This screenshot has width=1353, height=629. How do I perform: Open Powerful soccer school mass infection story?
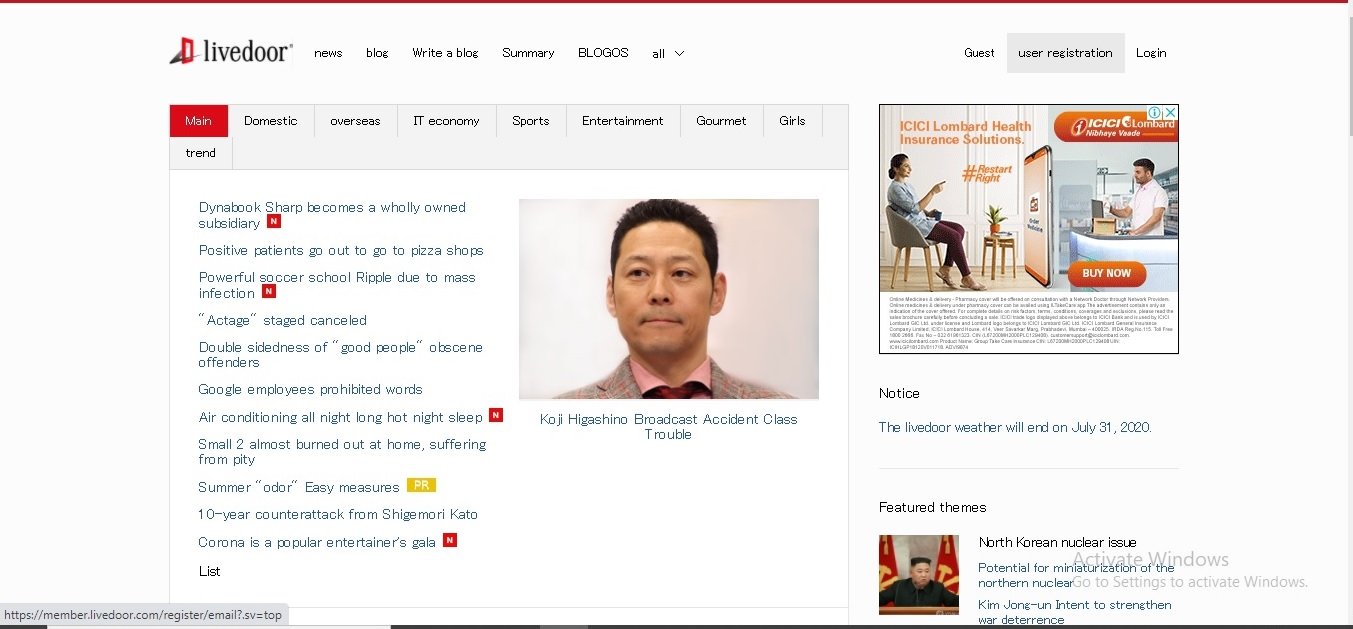point(337,285)
